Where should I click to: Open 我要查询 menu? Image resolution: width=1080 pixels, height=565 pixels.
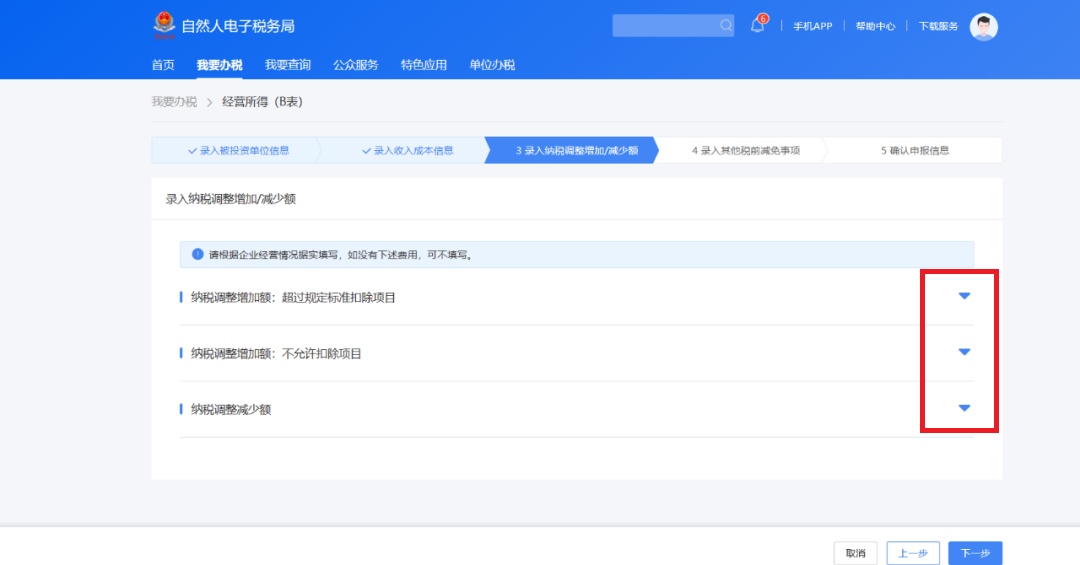[288, 65]
